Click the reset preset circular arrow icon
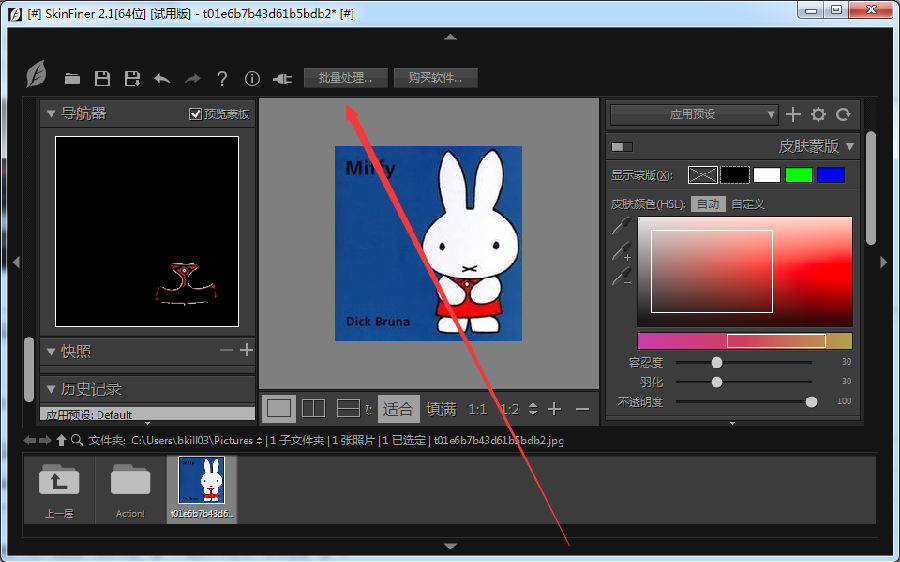 pyautogui.click(x=843, y=115)
